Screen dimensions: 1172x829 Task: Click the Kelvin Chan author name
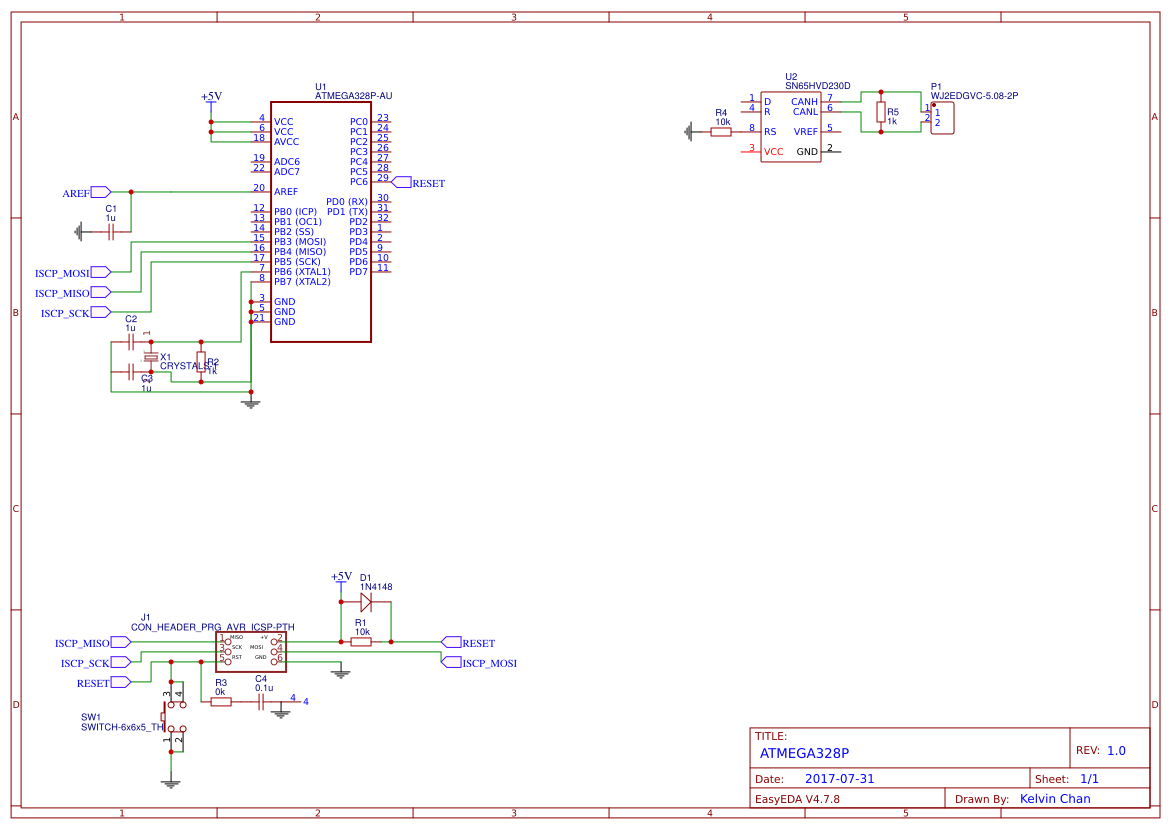[1055, 798]
